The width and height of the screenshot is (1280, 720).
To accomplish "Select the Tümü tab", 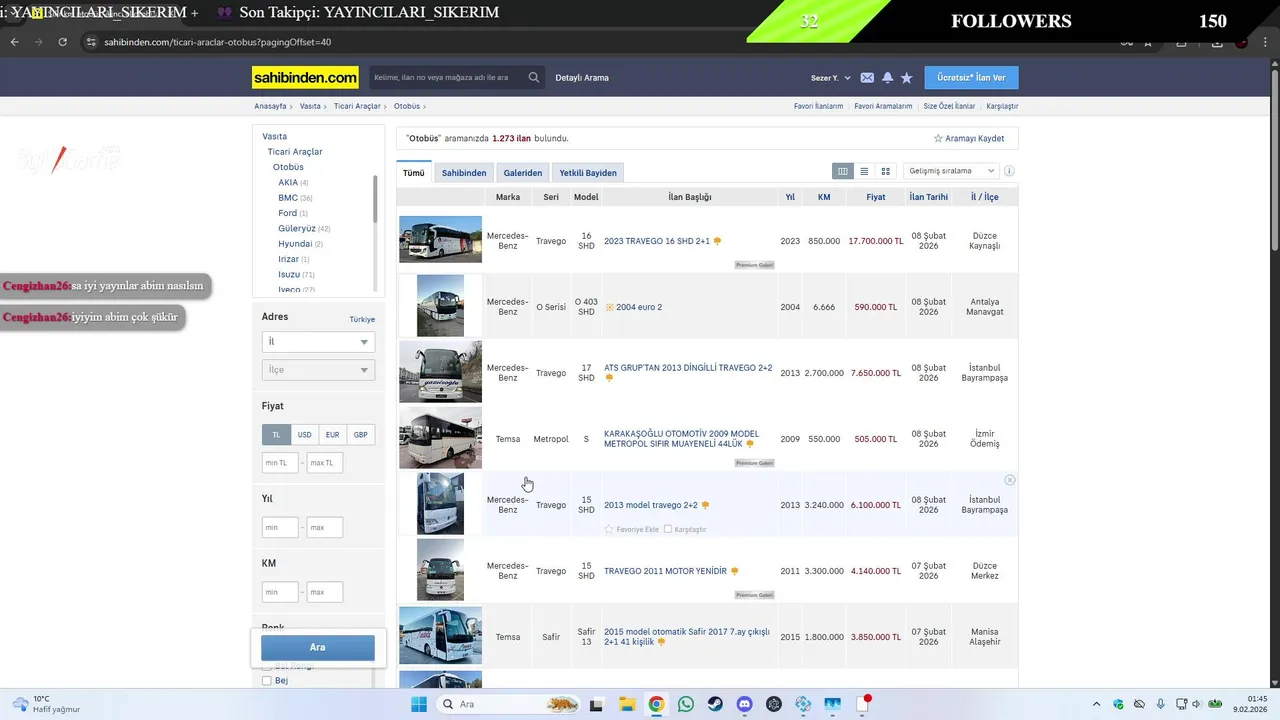I will point(414,173).
